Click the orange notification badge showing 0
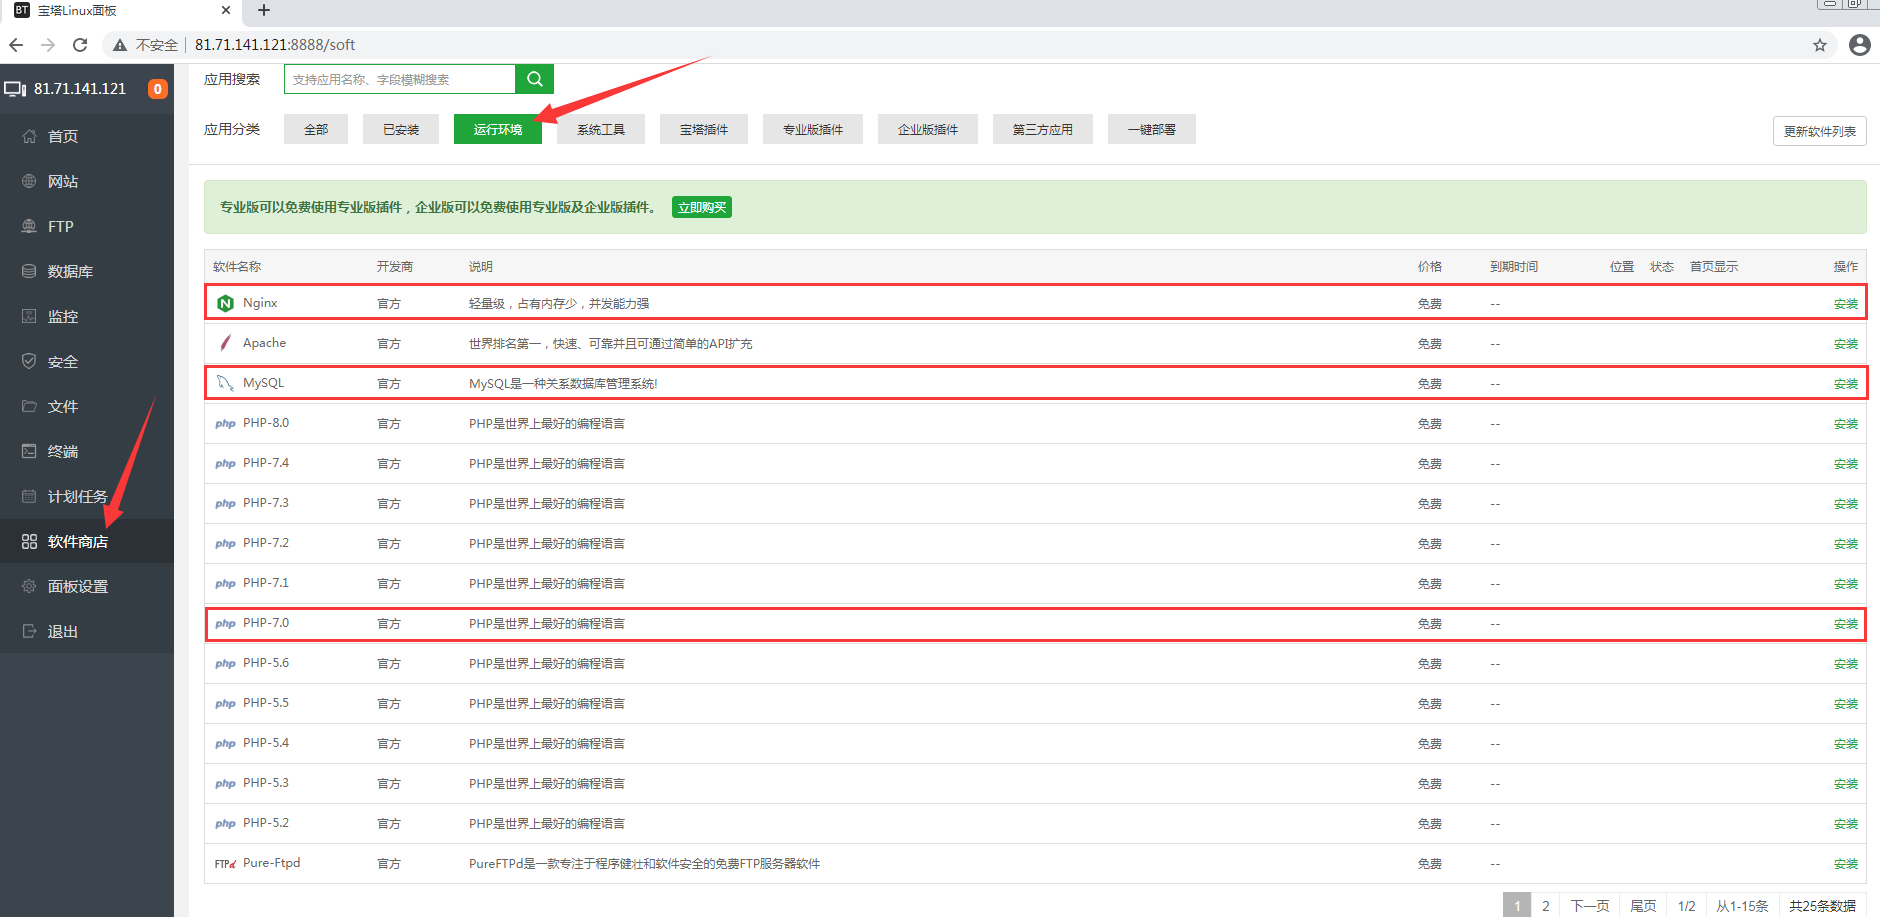This screenshot has width=1880, height=917. 157,89
